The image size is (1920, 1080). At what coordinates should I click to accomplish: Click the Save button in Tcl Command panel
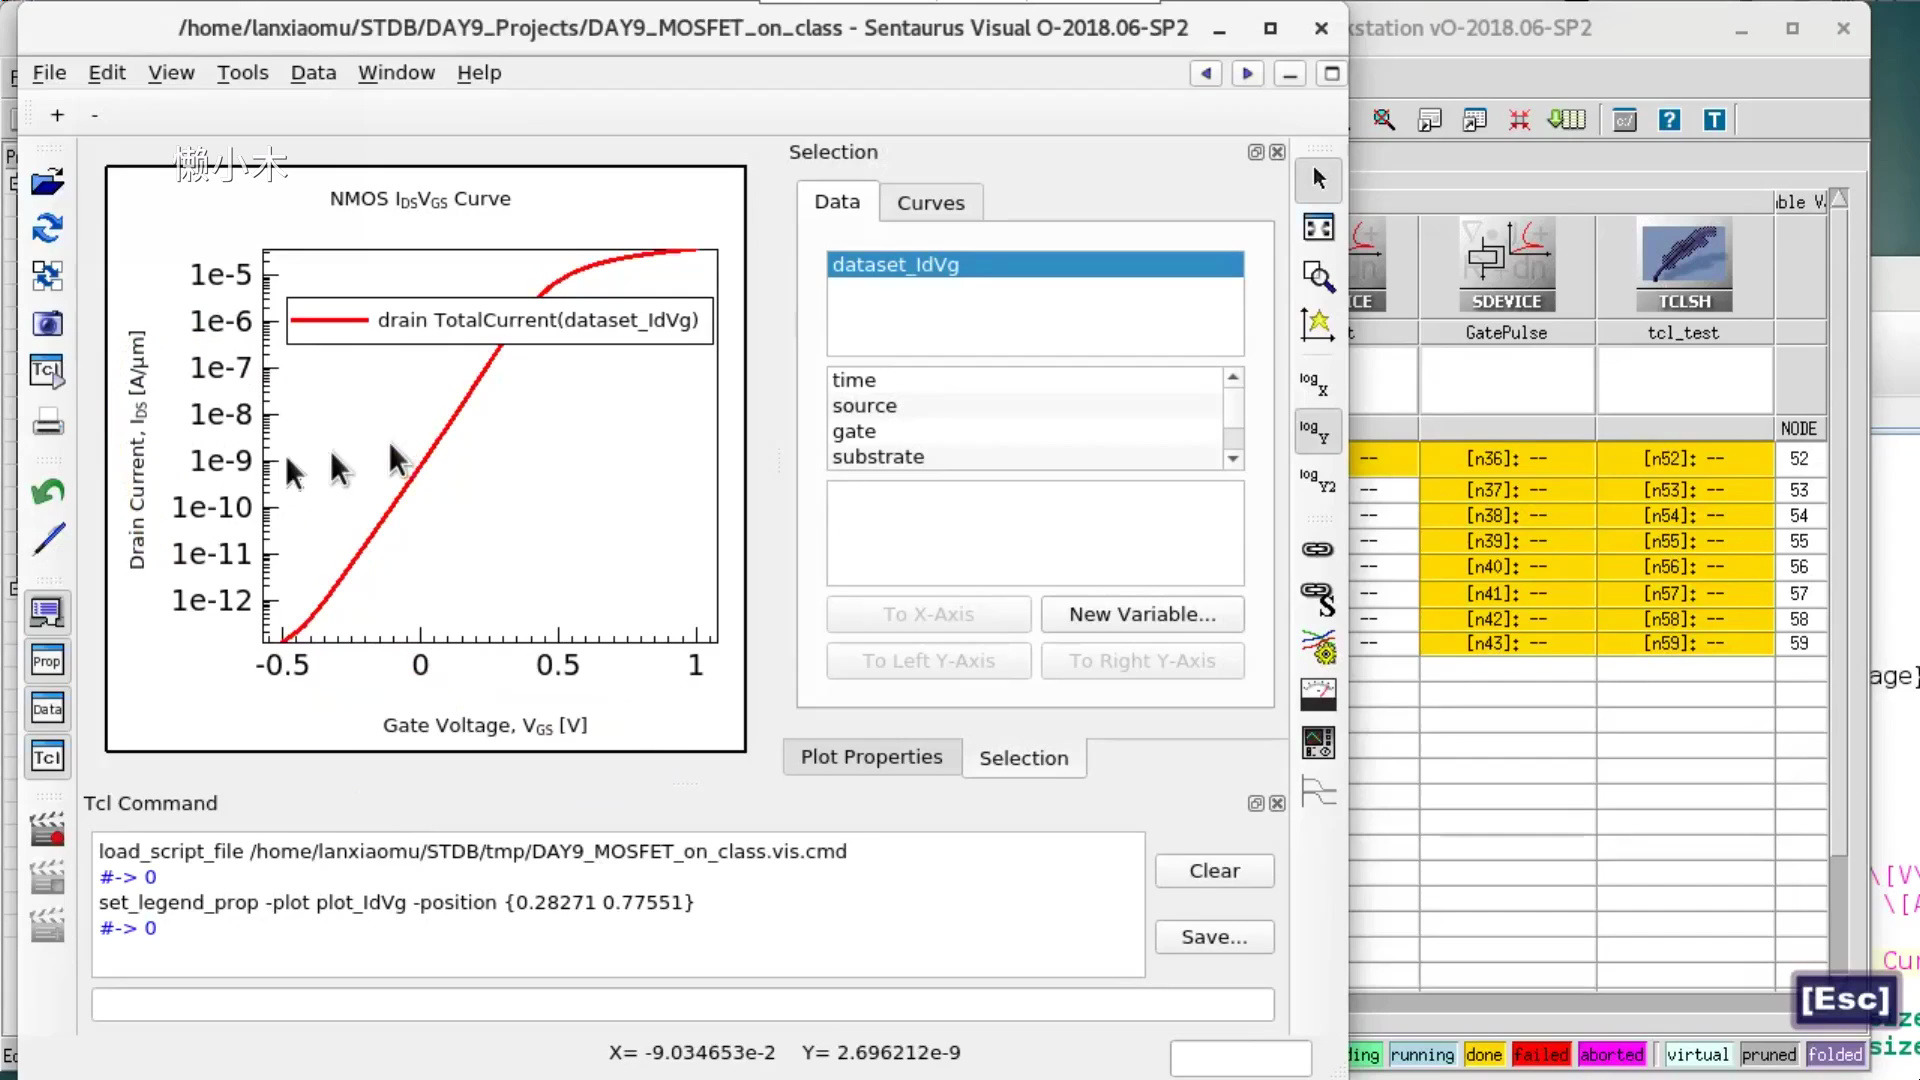pos(1213,936)
